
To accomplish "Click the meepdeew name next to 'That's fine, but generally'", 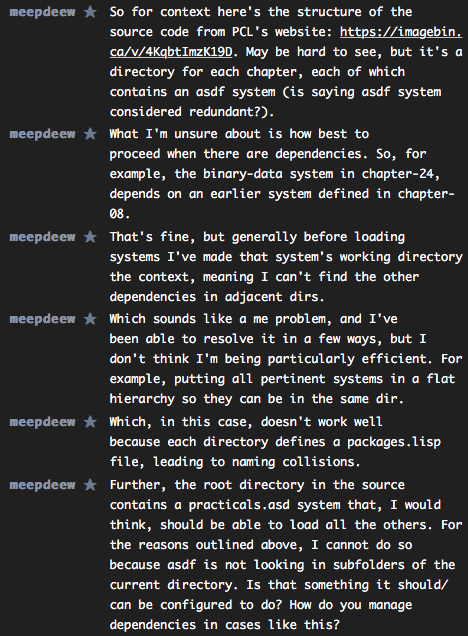I will (x=42, y=237).
